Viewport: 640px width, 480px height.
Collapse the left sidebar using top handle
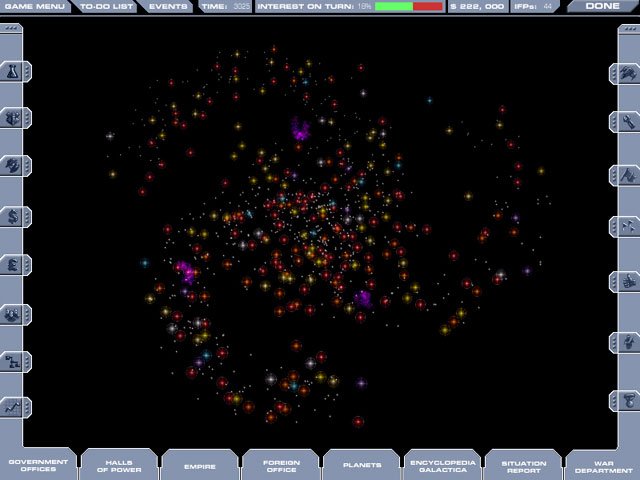(x=12, y=28)
